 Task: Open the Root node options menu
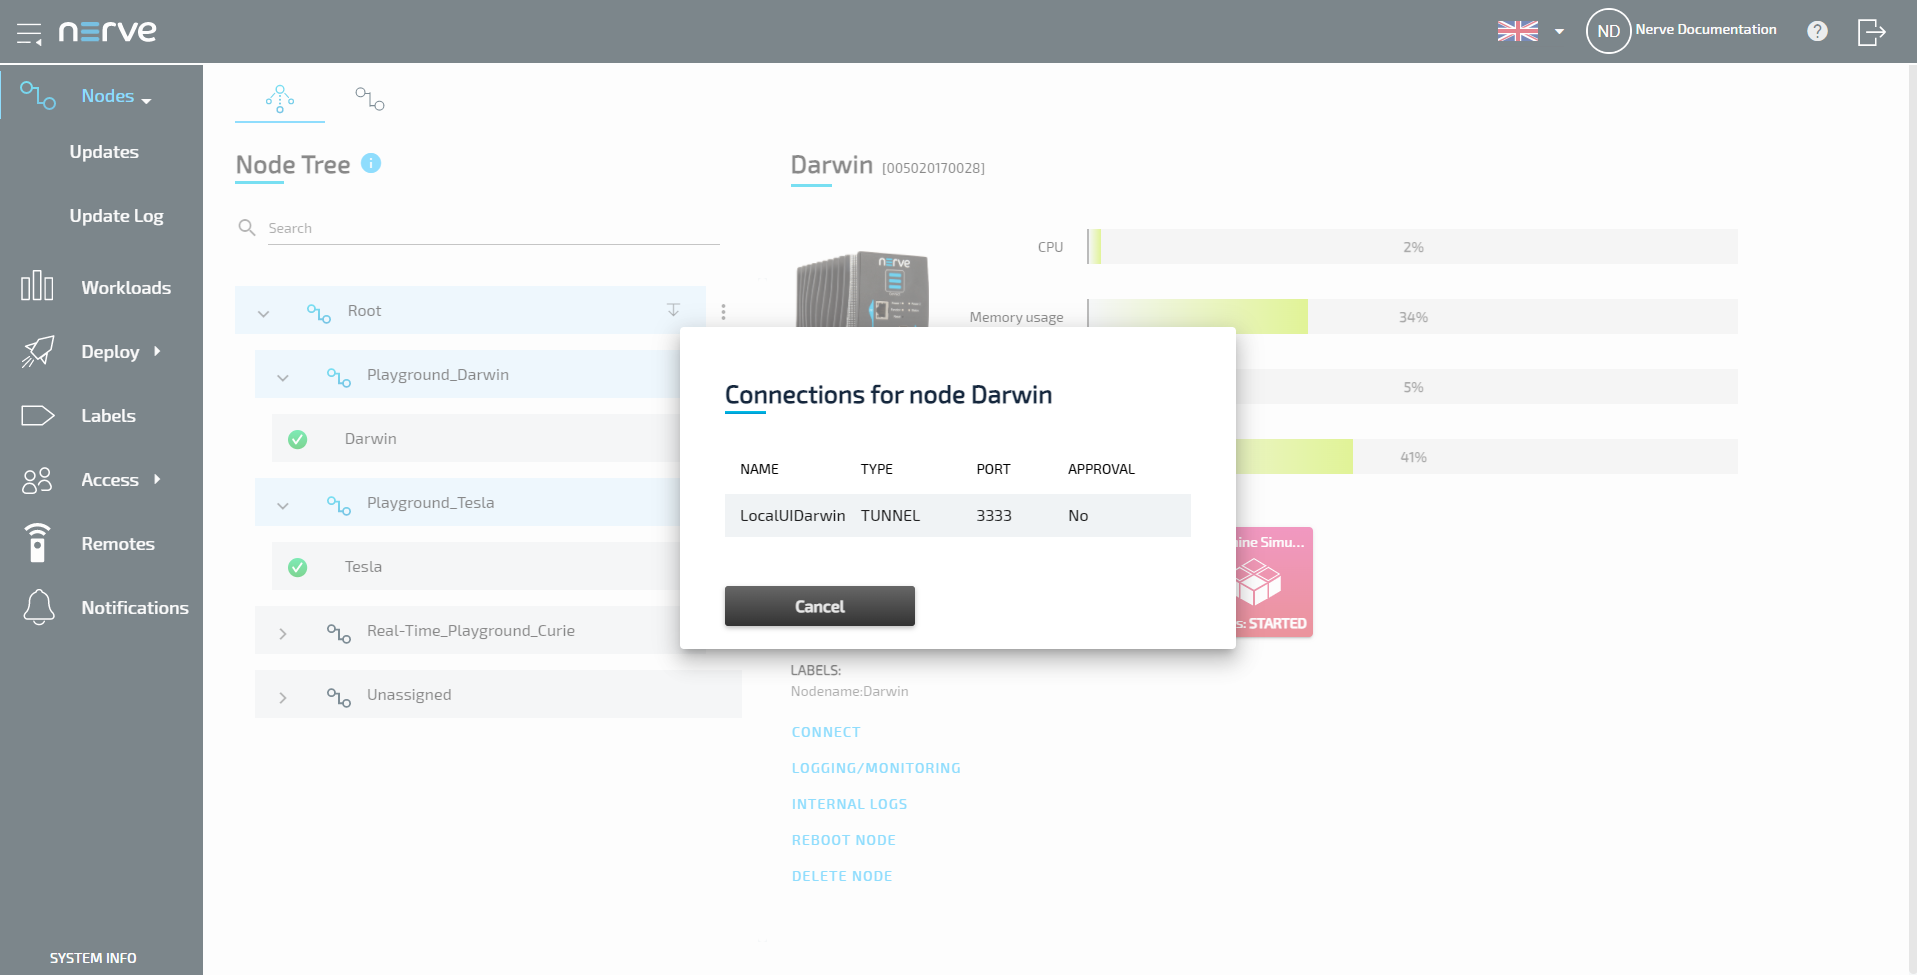point(723,311)
